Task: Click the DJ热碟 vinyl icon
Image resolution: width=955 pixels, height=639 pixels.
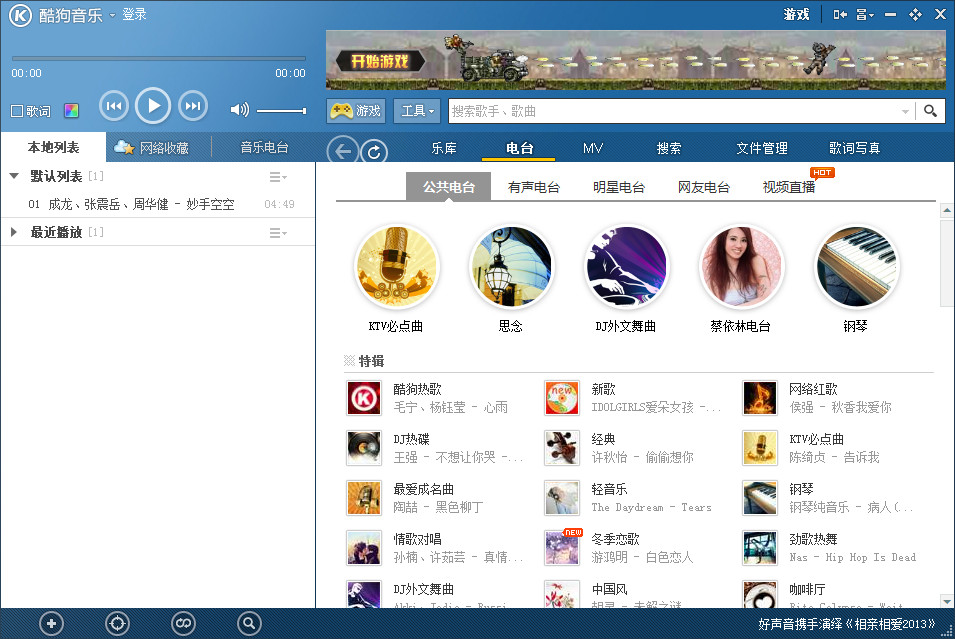Action: [364, 448]
